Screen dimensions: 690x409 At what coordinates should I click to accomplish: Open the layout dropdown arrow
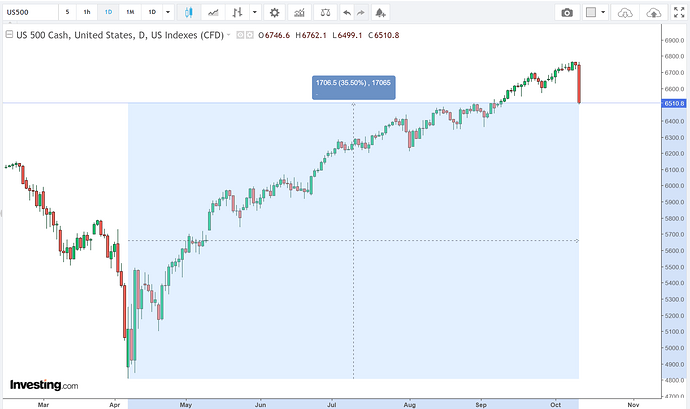603,12
